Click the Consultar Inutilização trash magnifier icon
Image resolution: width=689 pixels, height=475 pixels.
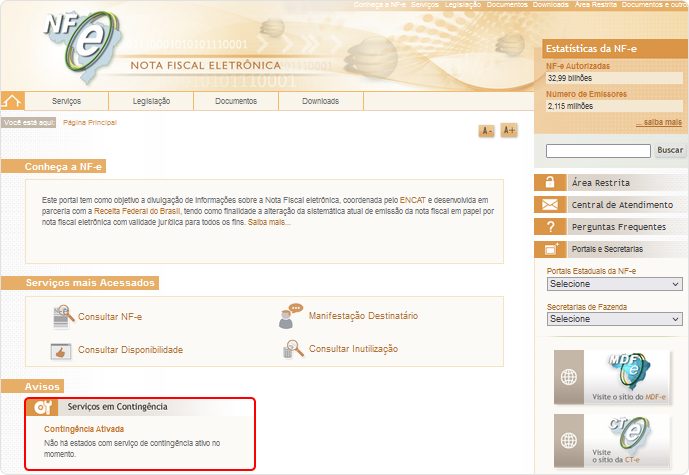tap(293, 350)
